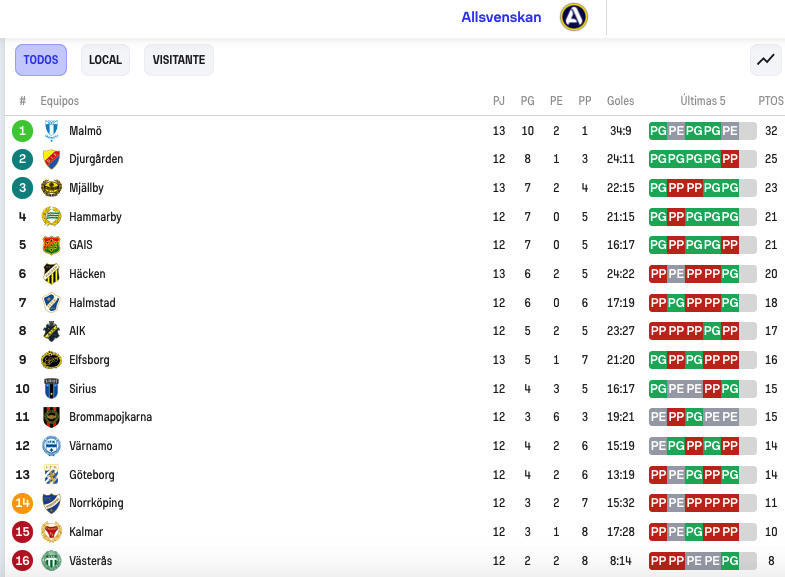Screen dimensions: 785x577
Task: Open the trend chart icon button
Action: [x=765, y=60]
